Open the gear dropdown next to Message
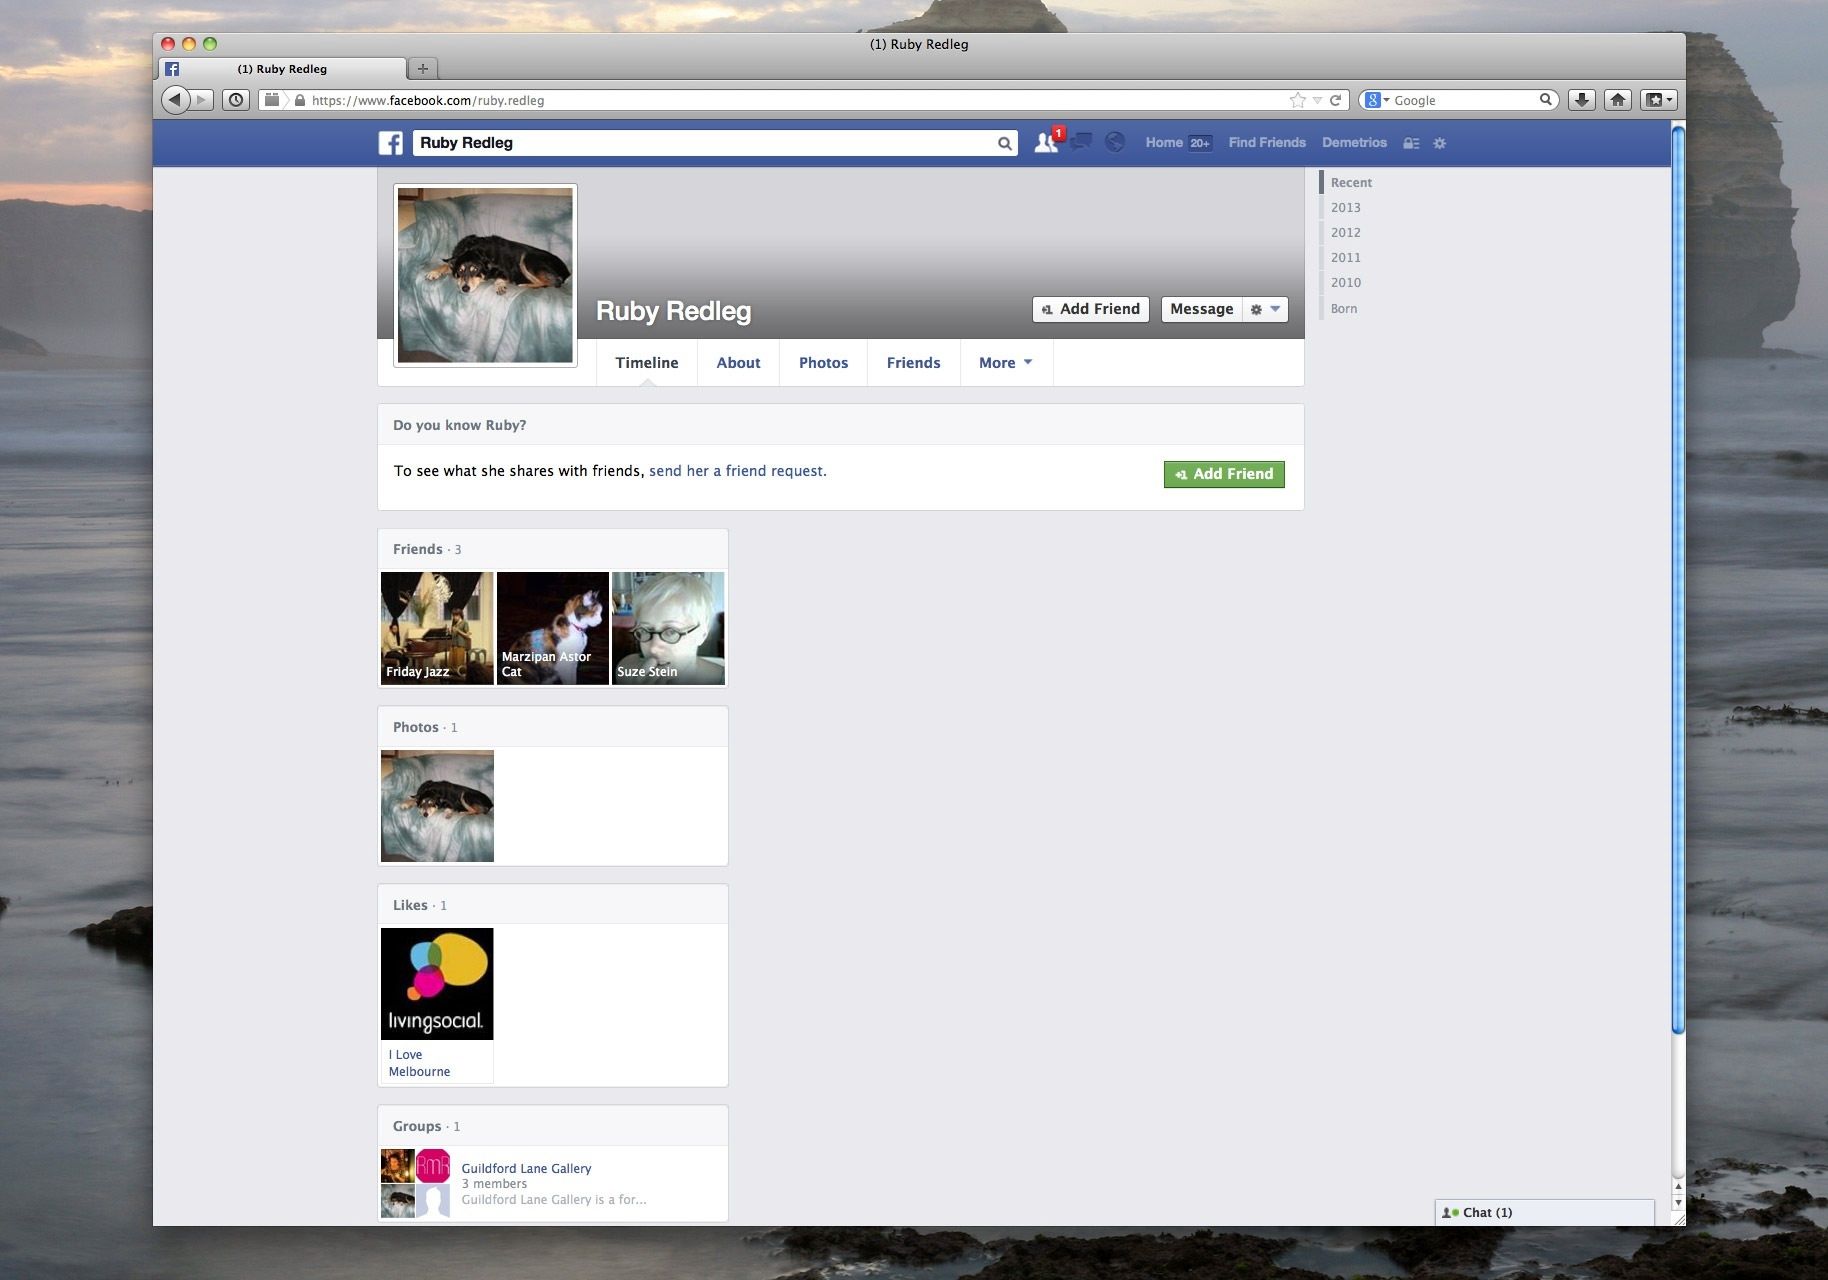This screenshot has width=1828, height=1280. [x=1265, y=309]
